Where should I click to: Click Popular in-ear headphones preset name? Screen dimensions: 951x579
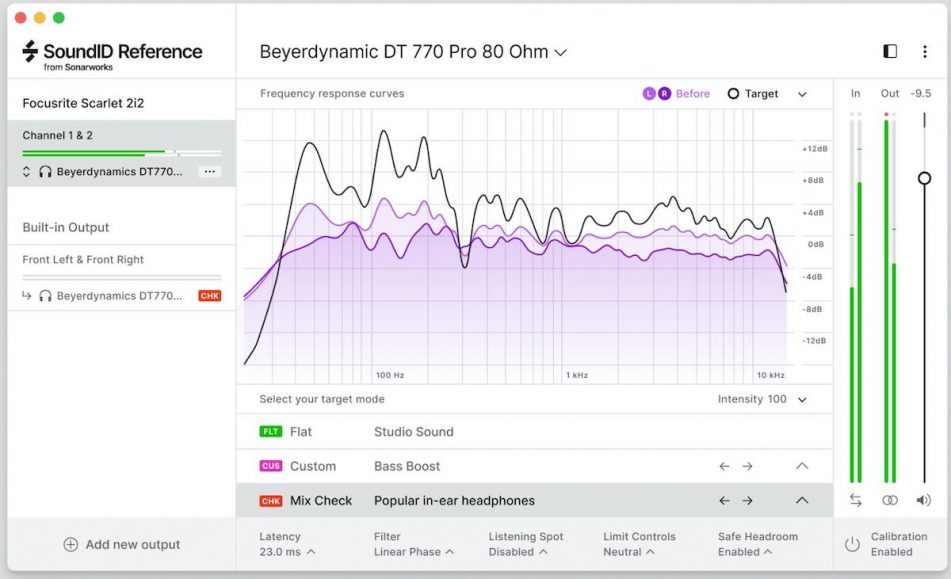(454, 501)
